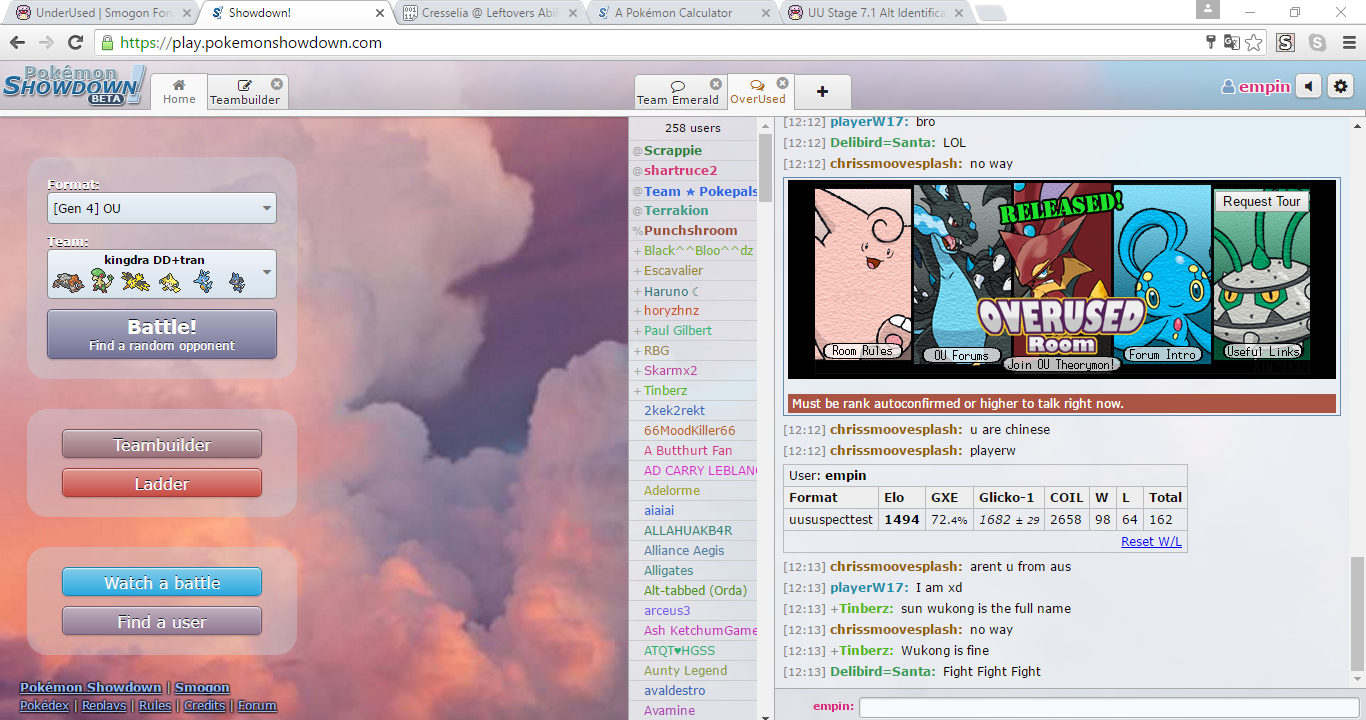Open the sound volume options

point(1308,87)
